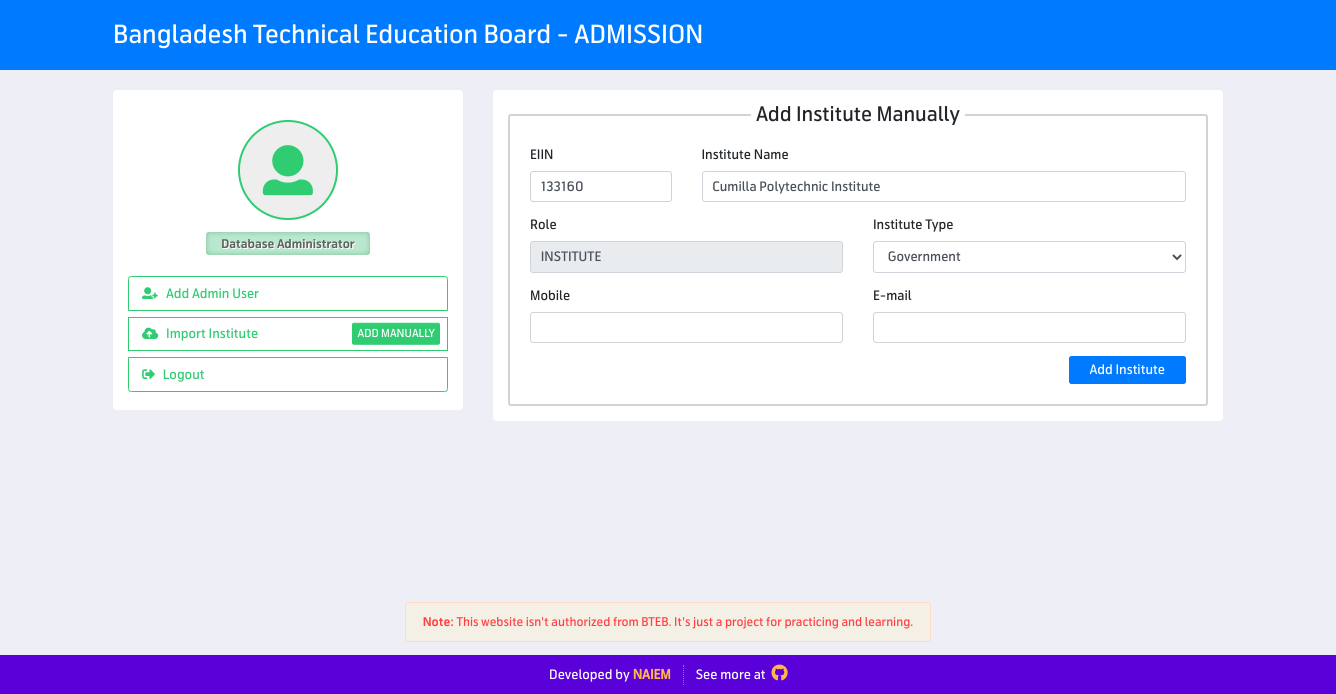Click the green profile avatar icon
1336x694 pixels.
(287, 170)
